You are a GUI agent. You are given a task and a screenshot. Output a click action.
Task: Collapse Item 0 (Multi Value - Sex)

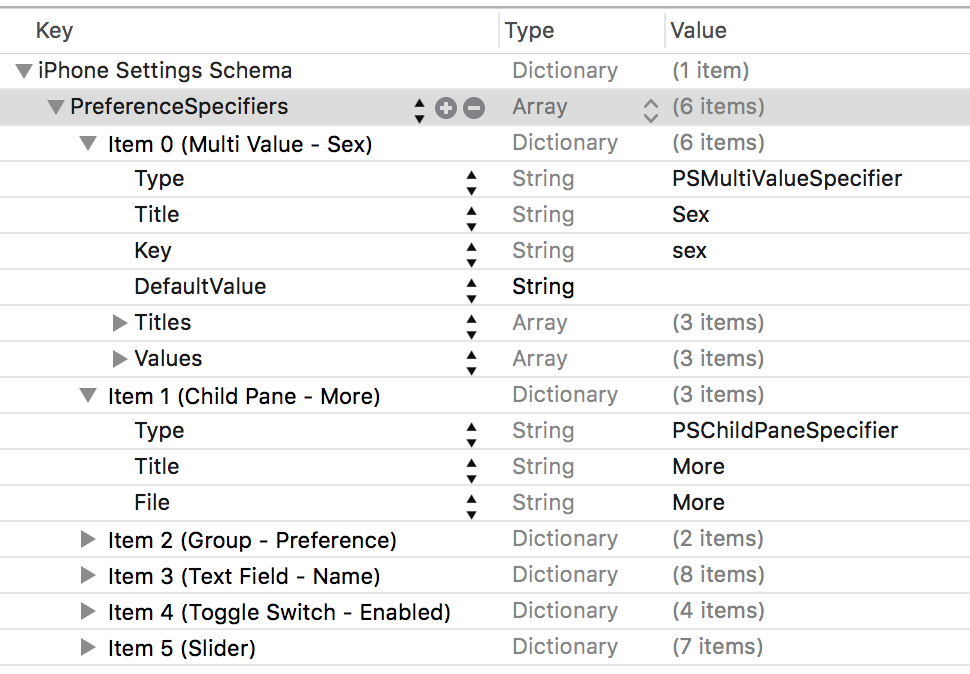click(88, 144)
